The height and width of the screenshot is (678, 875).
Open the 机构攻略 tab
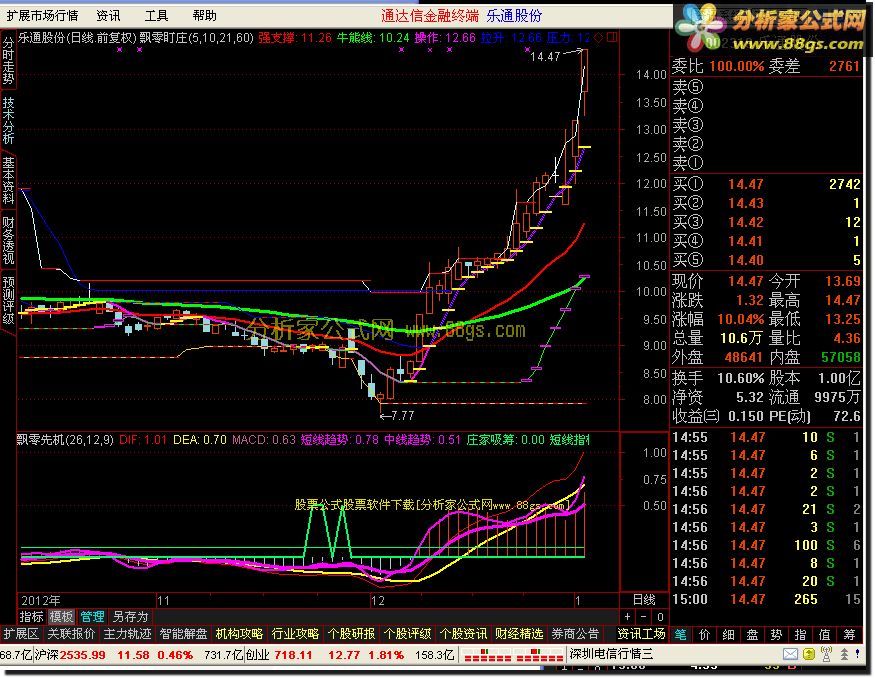tap(239, 634)
